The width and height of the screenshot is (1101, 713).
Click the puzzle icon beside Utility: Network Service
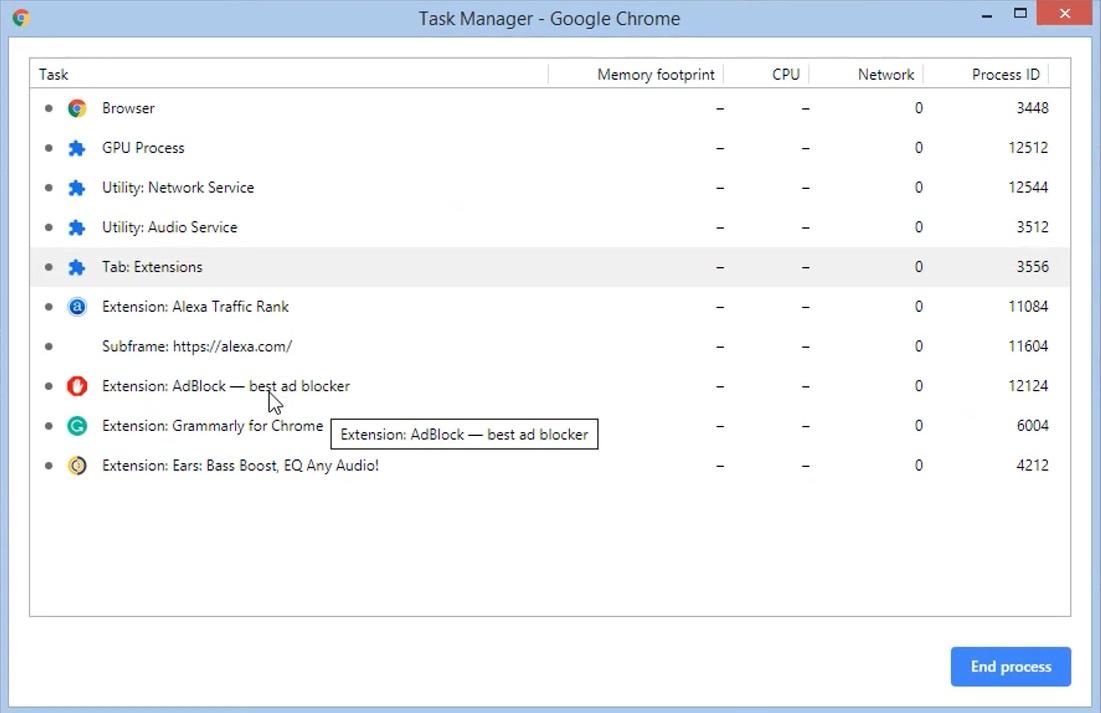77,188
